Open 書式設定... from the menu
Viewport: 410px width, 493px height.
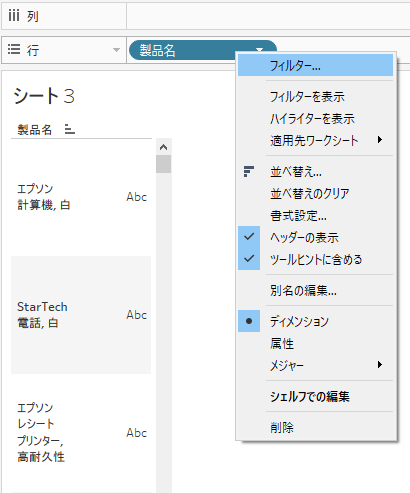[315, 216]
